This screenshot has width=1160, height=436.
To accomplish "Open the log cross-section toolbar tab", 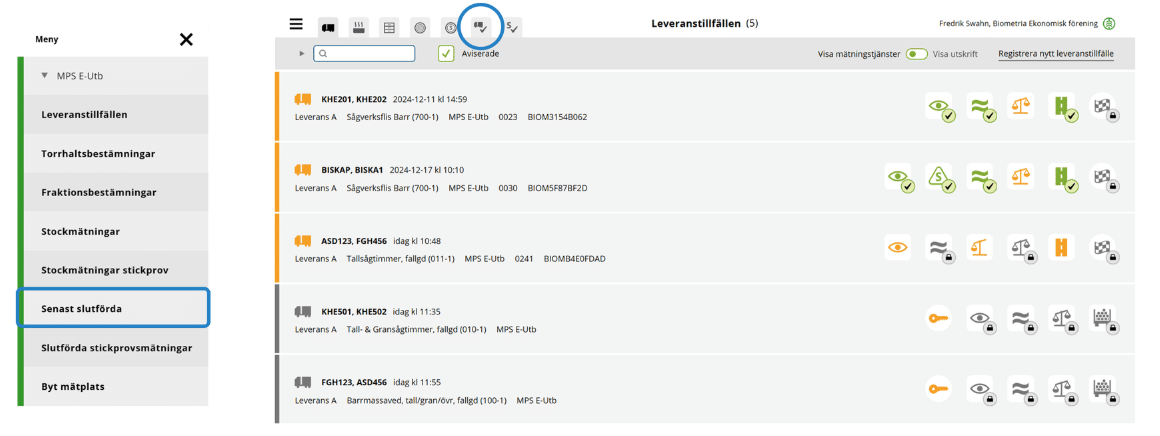I will (x=420, y=27).
